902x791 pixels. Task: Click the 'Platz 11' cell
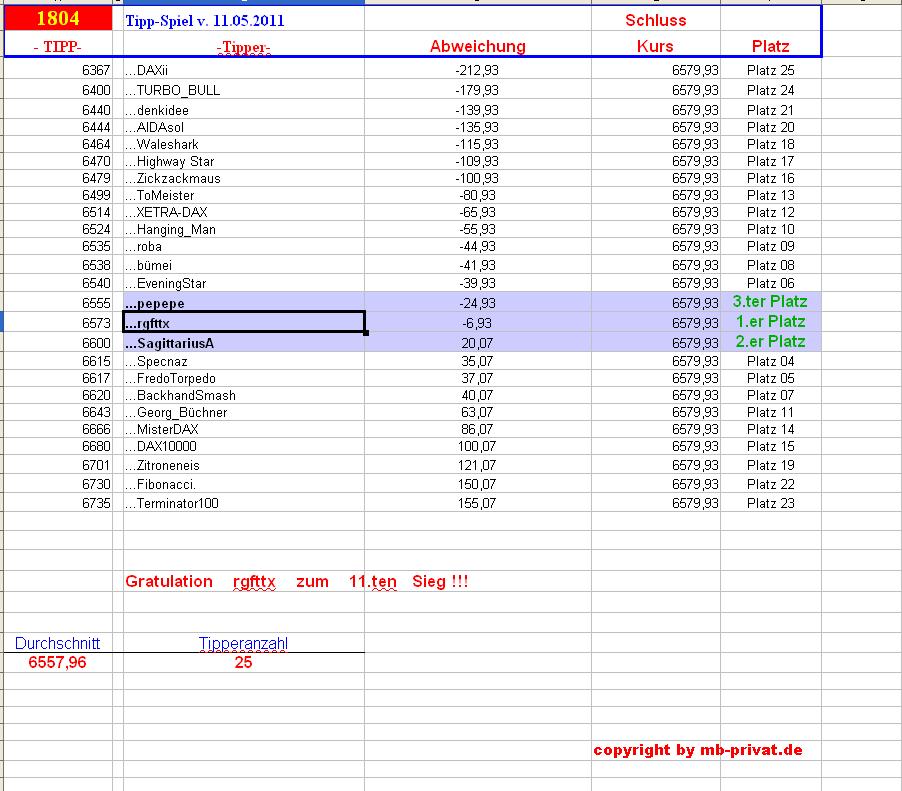point(771,412)
